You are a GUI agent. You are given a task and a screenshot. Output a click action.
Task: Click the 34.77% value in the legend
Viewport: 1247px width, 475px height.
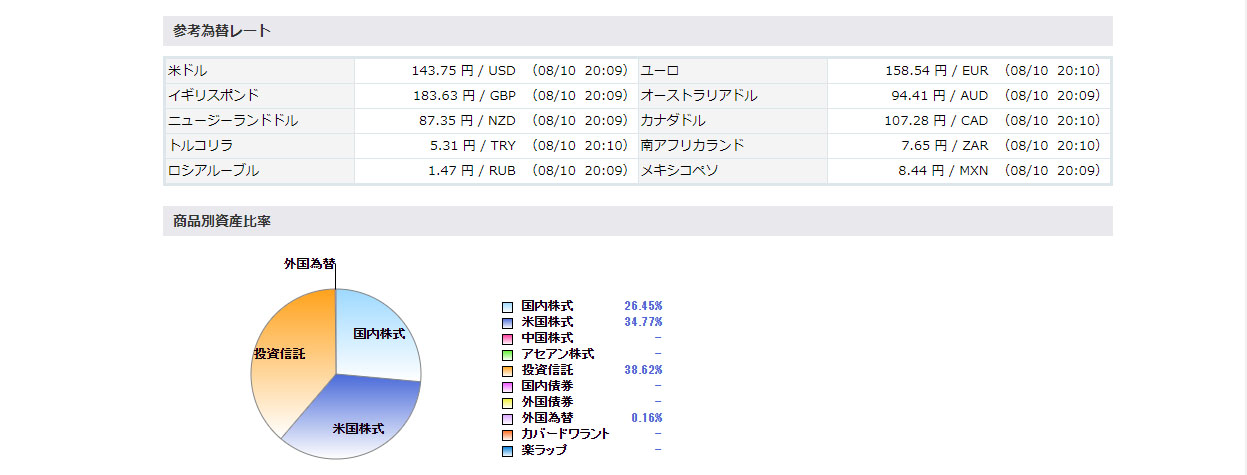pos(643,322)
